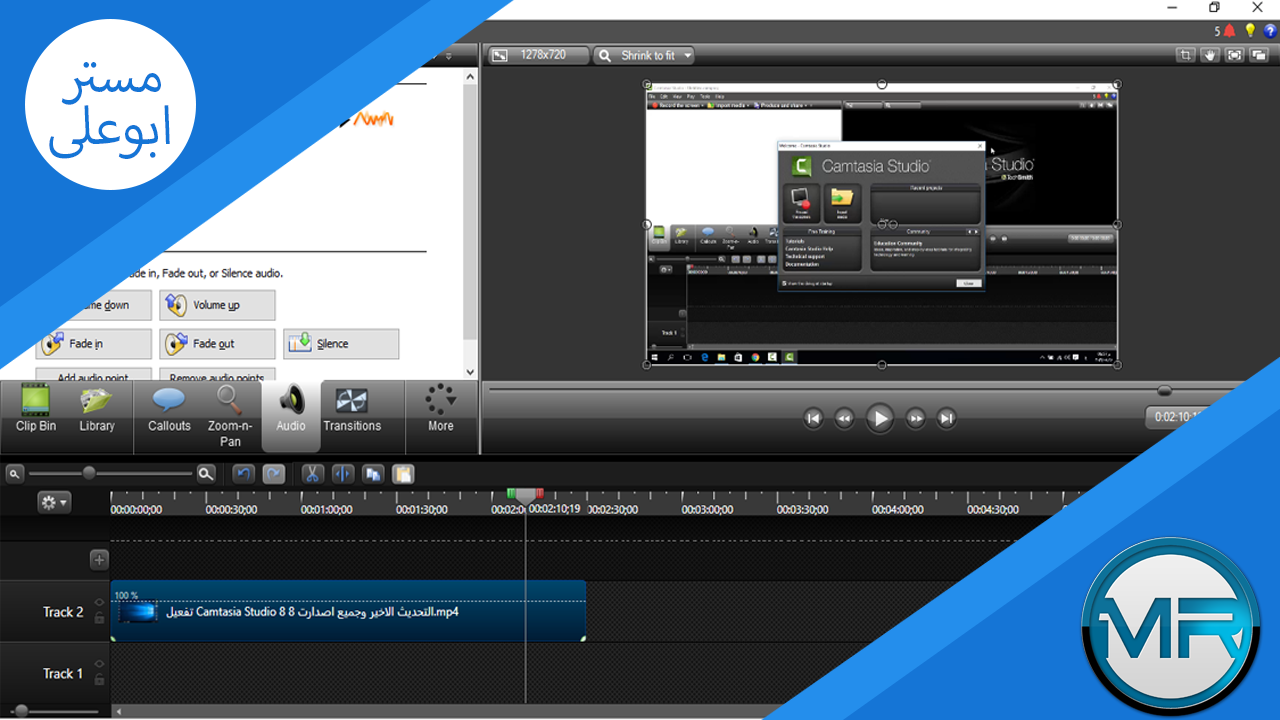Adjust the track height slider
1280x720 pixels.
point(21,711)
